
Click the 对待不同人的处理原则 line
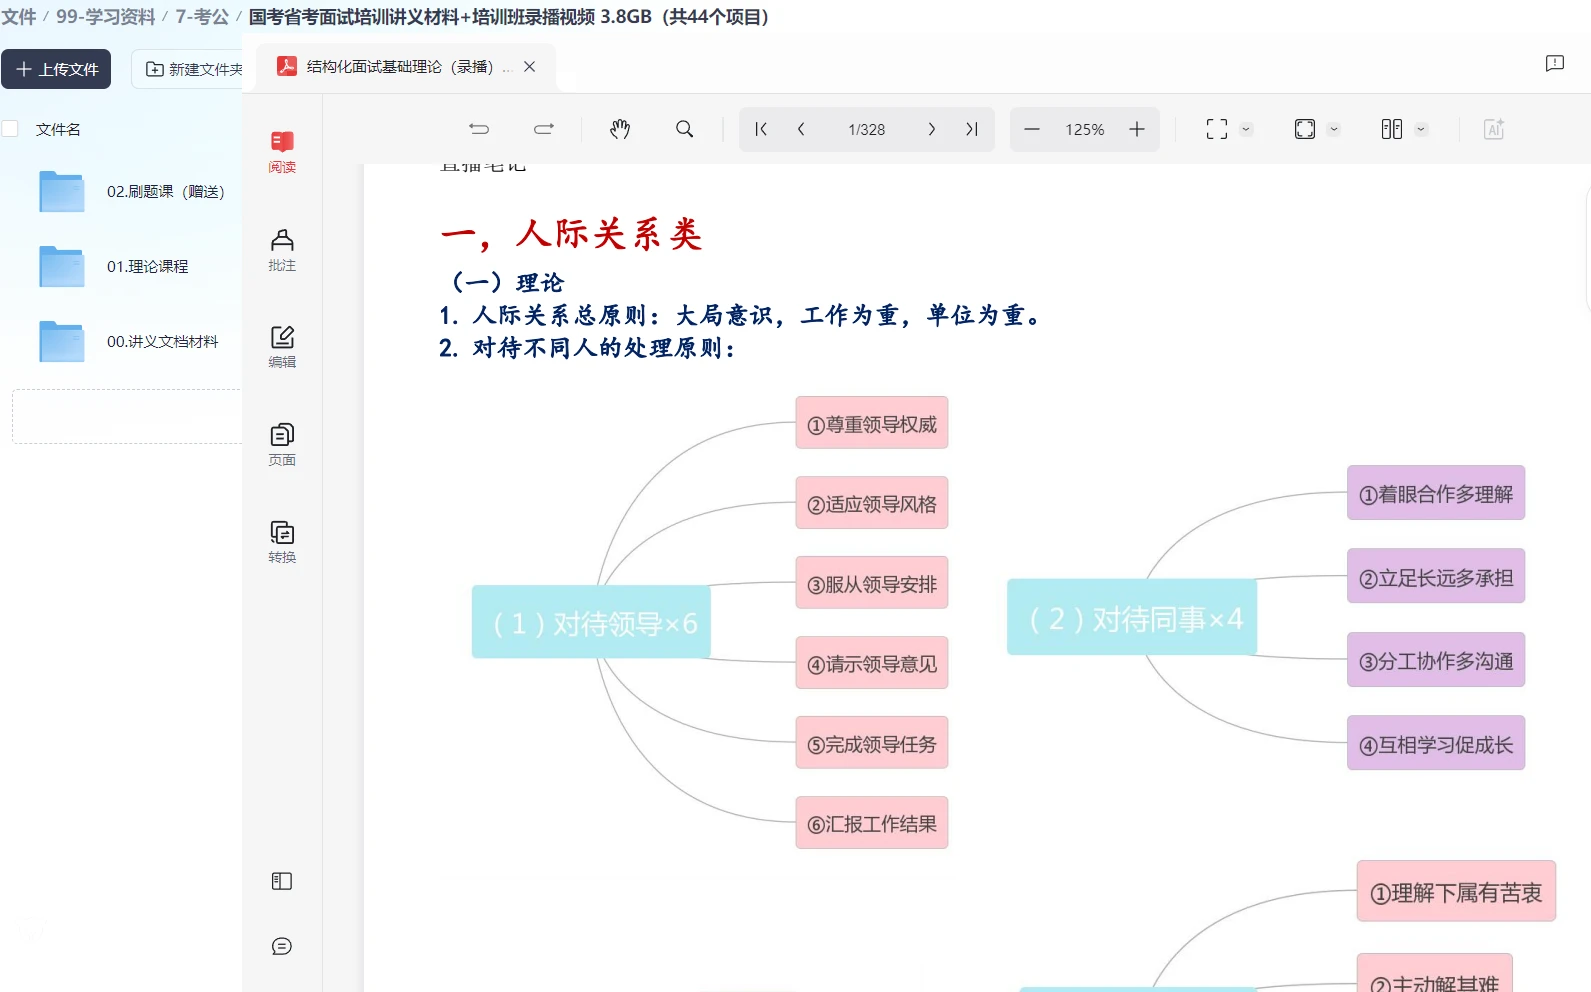(x=588, y=348)
